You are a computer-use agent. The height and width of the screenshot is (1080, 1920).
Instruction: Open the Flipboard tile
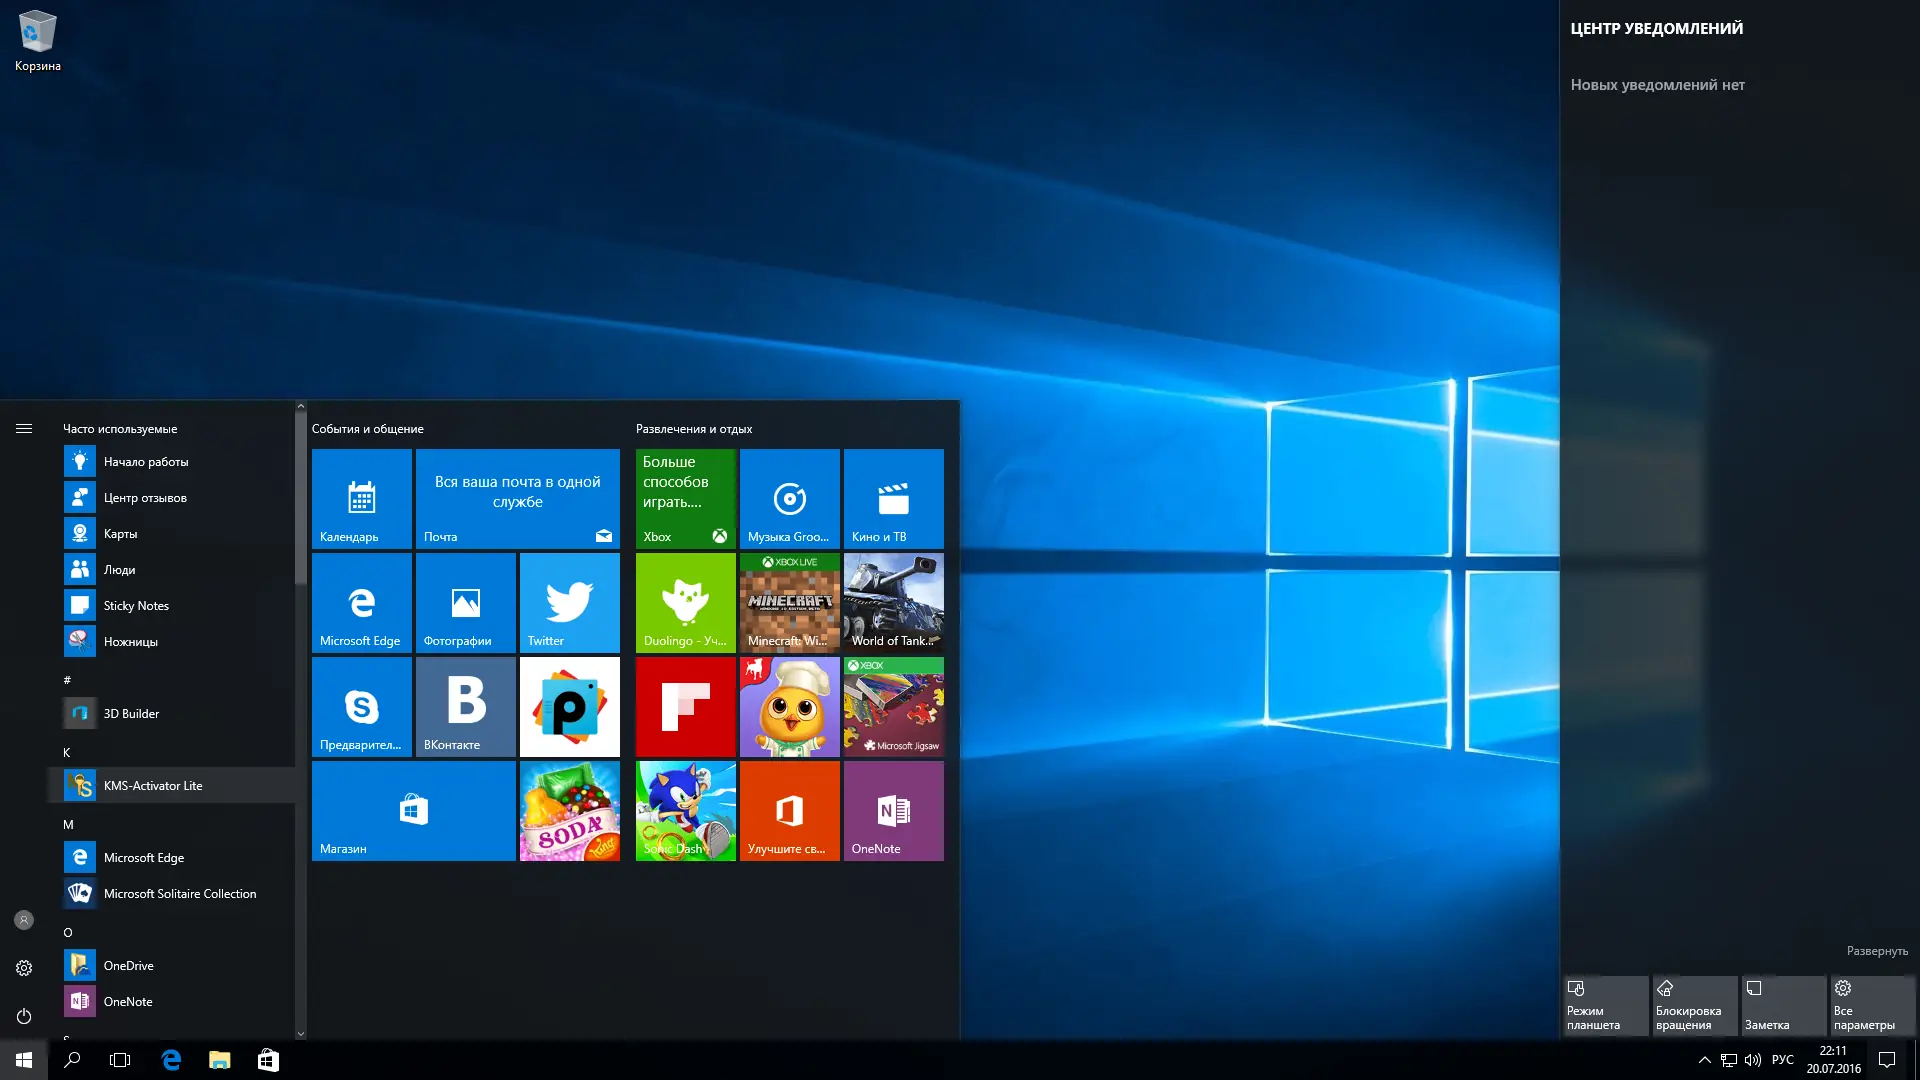(x=685, y=707)
